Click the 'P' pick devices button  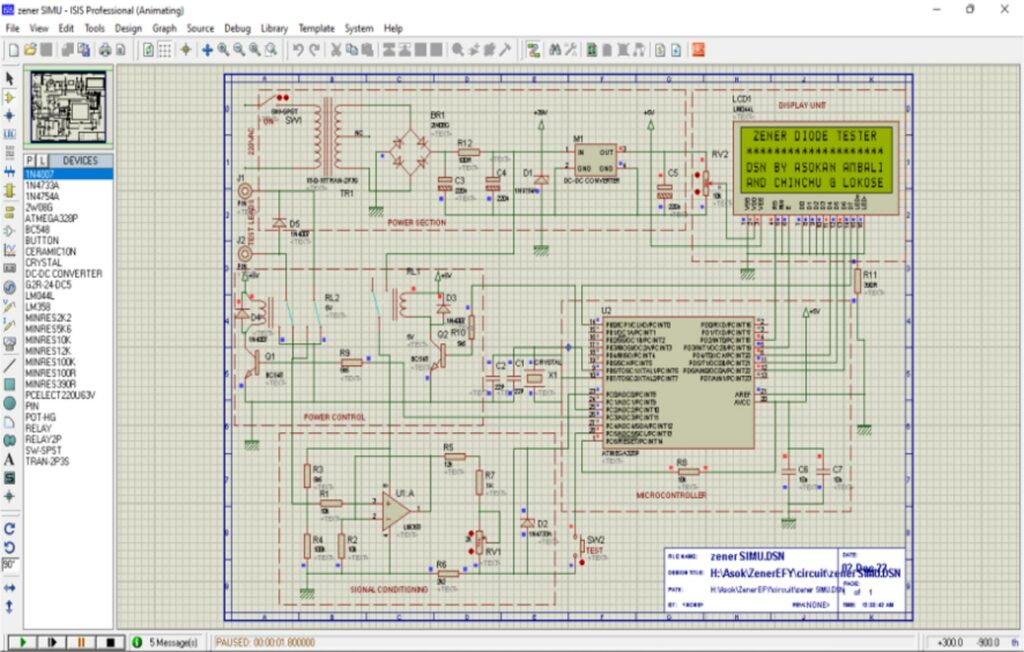click(30, 160)
